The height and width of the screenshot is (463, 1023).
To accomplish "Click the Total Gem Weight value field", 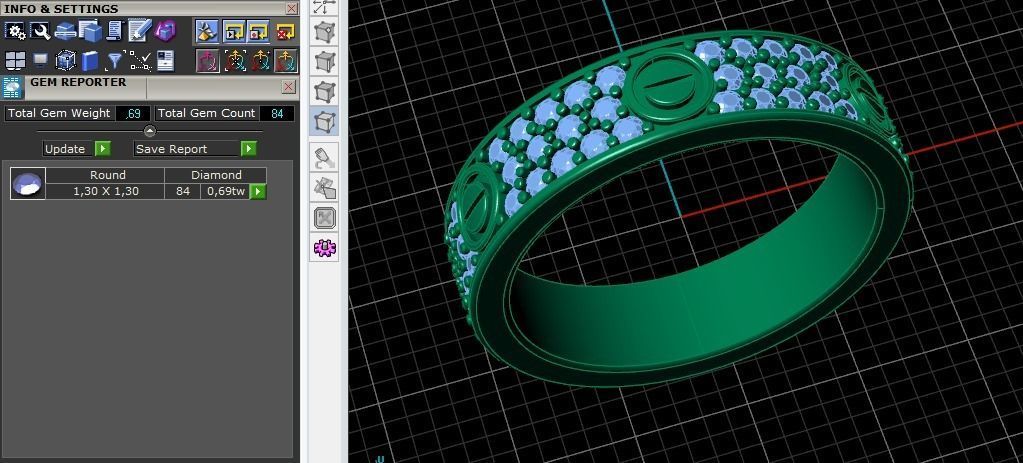I will click(x=133, y=113).
